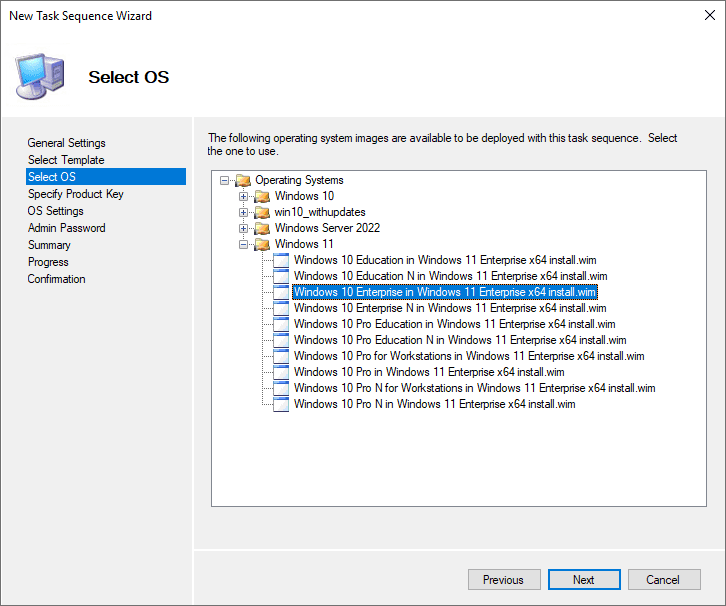The image size is (726, 606).
Task: Go to Confirmation wizard step
Action: [x=56, y=279]
